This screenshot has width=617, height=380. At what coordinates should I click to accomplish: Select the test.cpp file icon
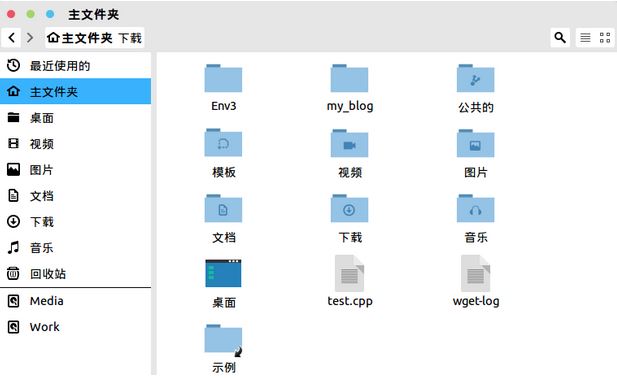point(349,273)
